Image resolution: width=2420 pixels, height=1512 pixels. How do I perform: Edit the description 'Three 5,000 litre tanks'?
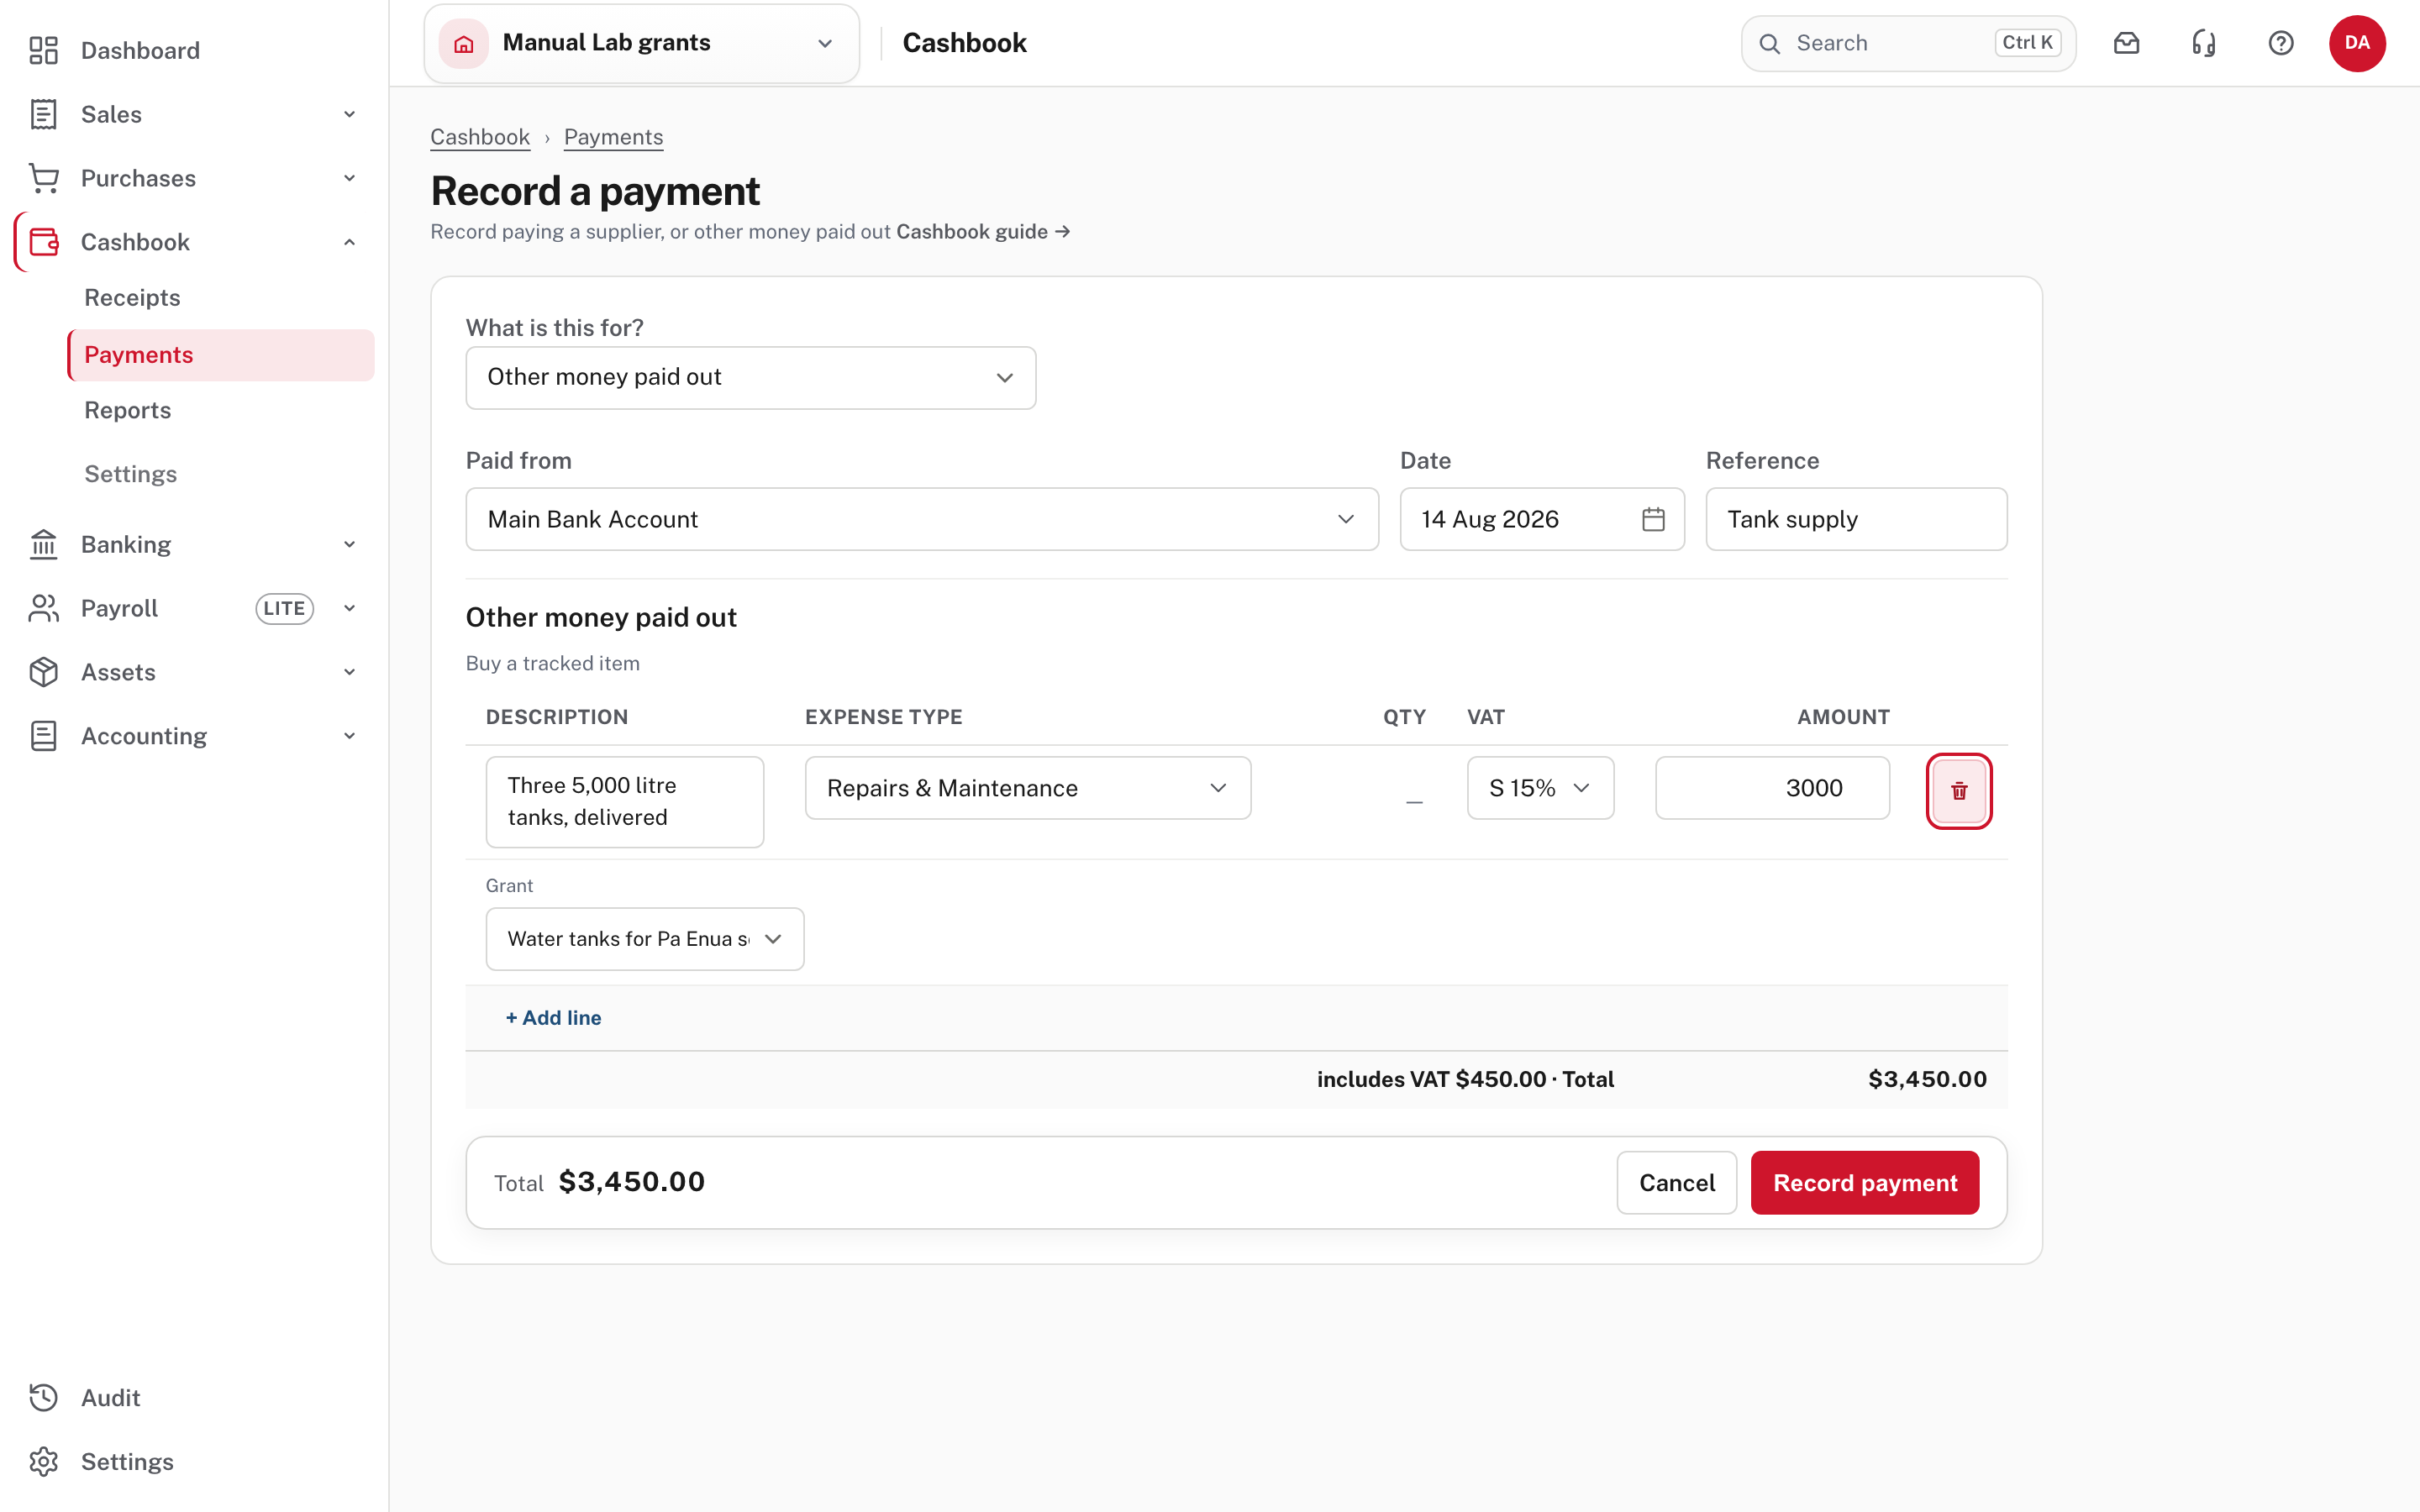[625, 802]
